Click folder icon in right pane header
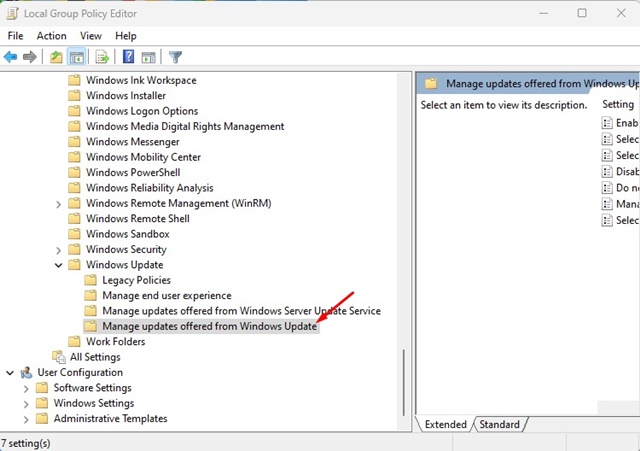Screen dimensions: 640x451 (x=431, y=84)
